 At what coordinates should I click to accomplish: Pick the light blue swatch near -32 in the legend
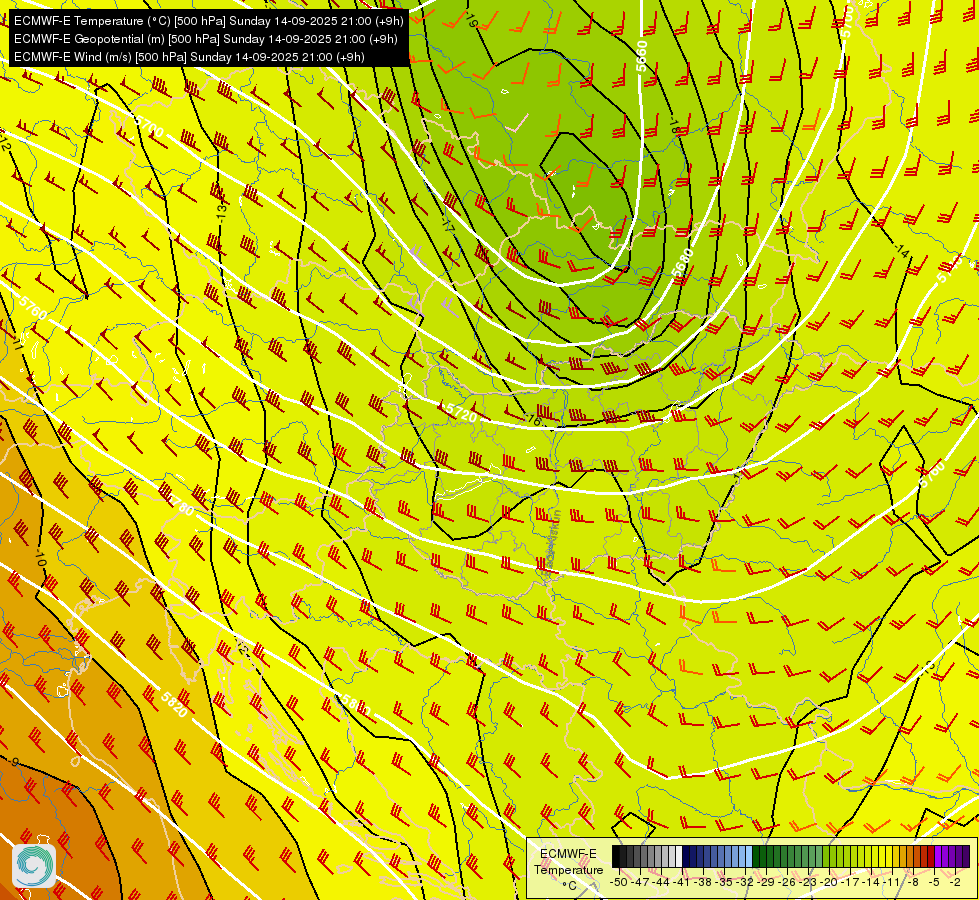coord(749,856)
